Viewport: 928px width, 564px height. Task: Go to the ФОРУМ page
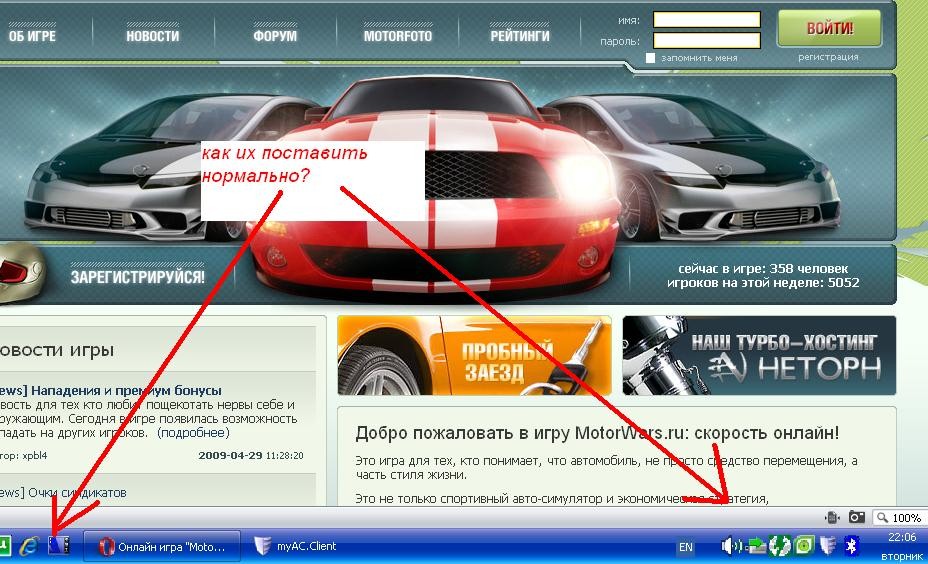[275, 36]
